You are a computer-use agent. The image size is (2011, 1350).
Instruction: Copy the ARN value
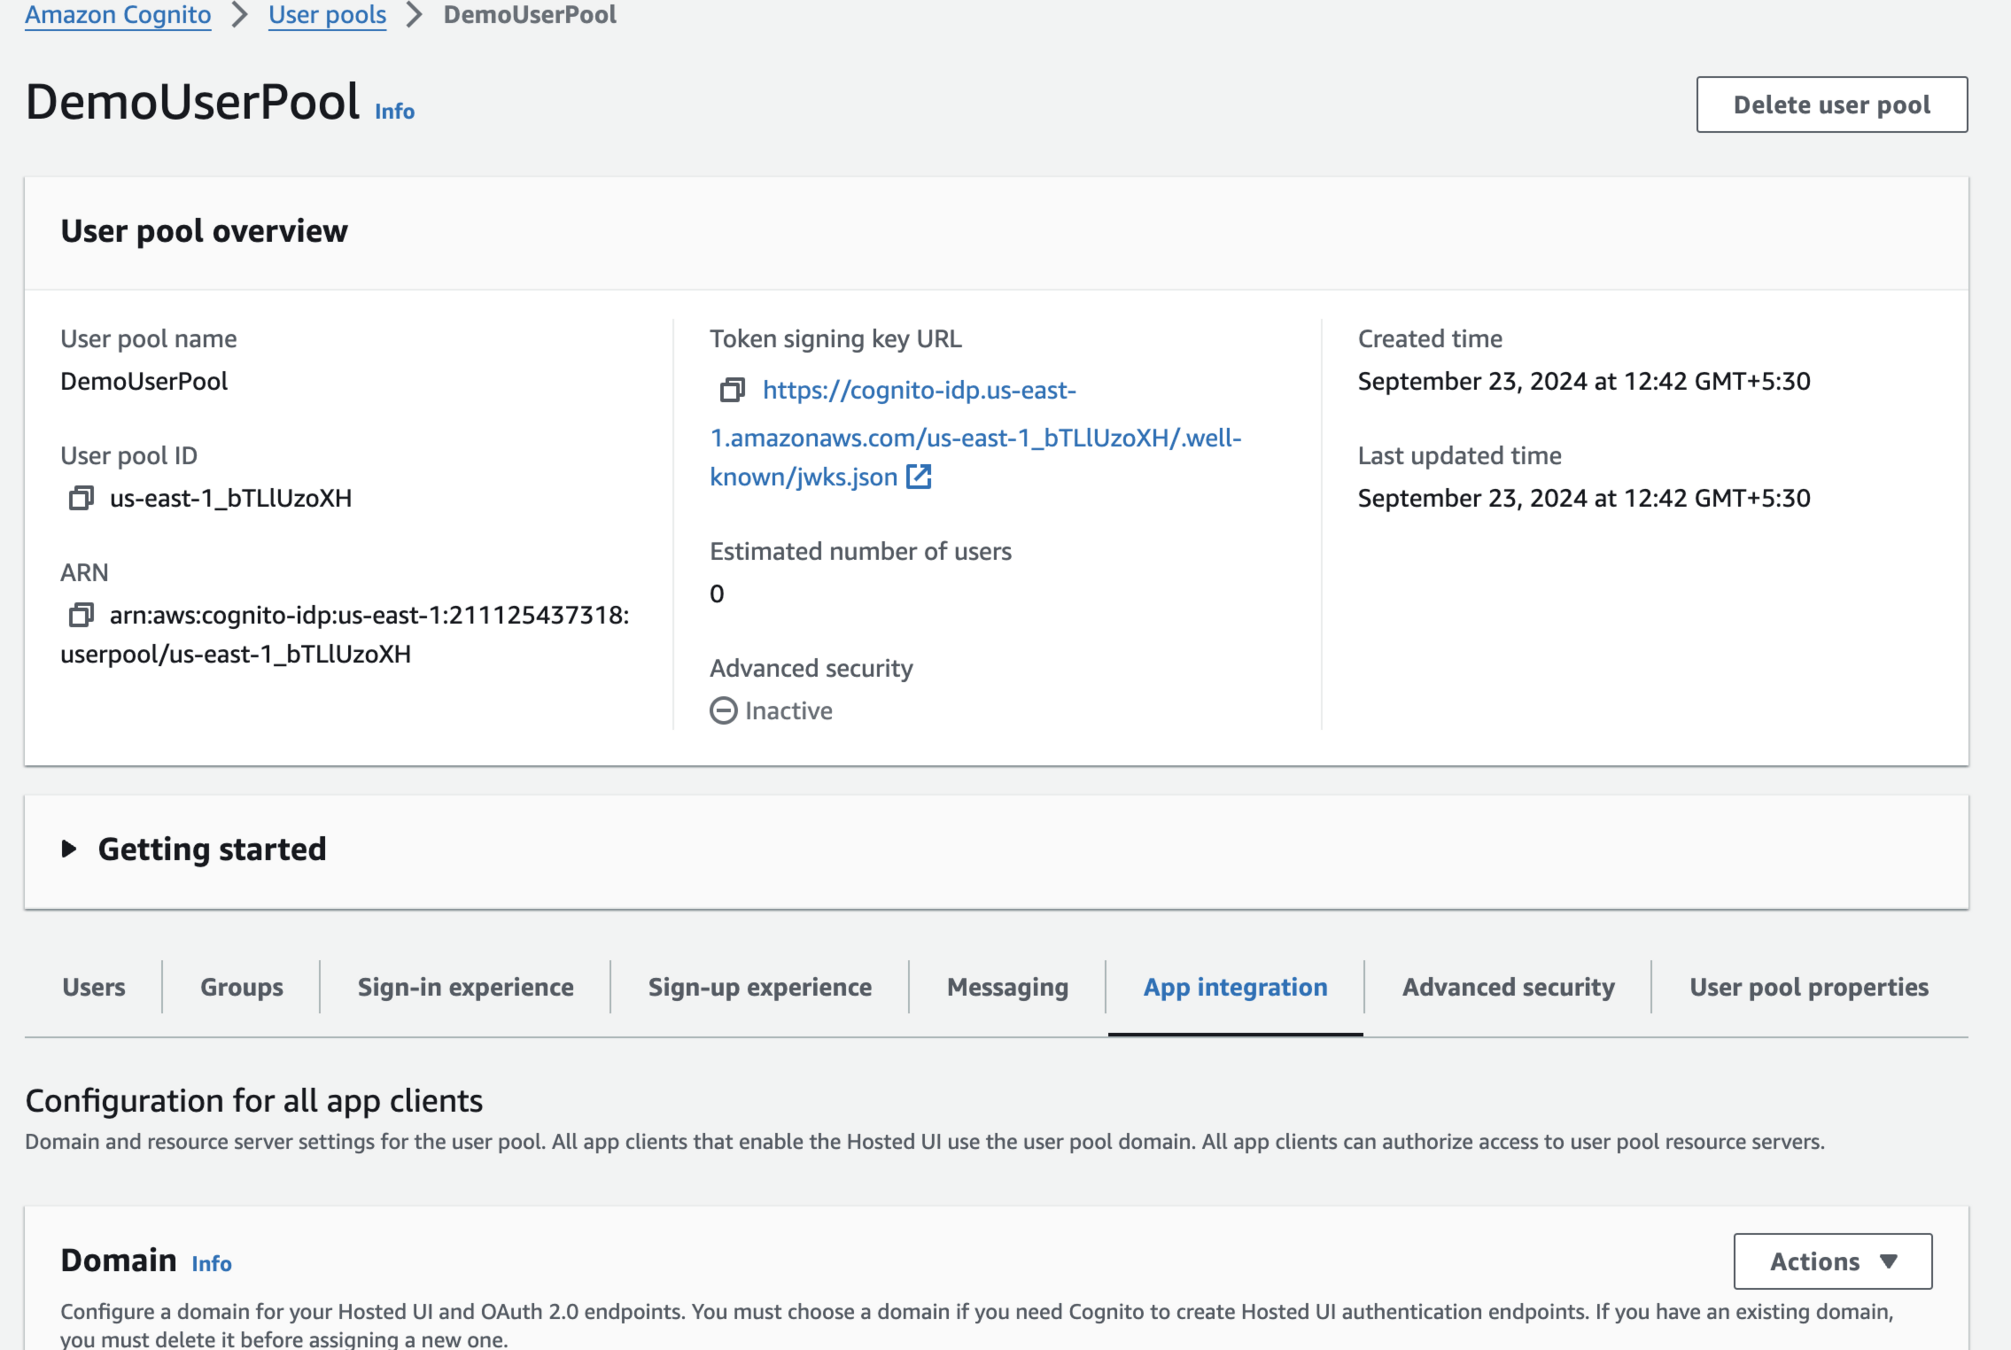pyautogui.click(x=81, y=615)
